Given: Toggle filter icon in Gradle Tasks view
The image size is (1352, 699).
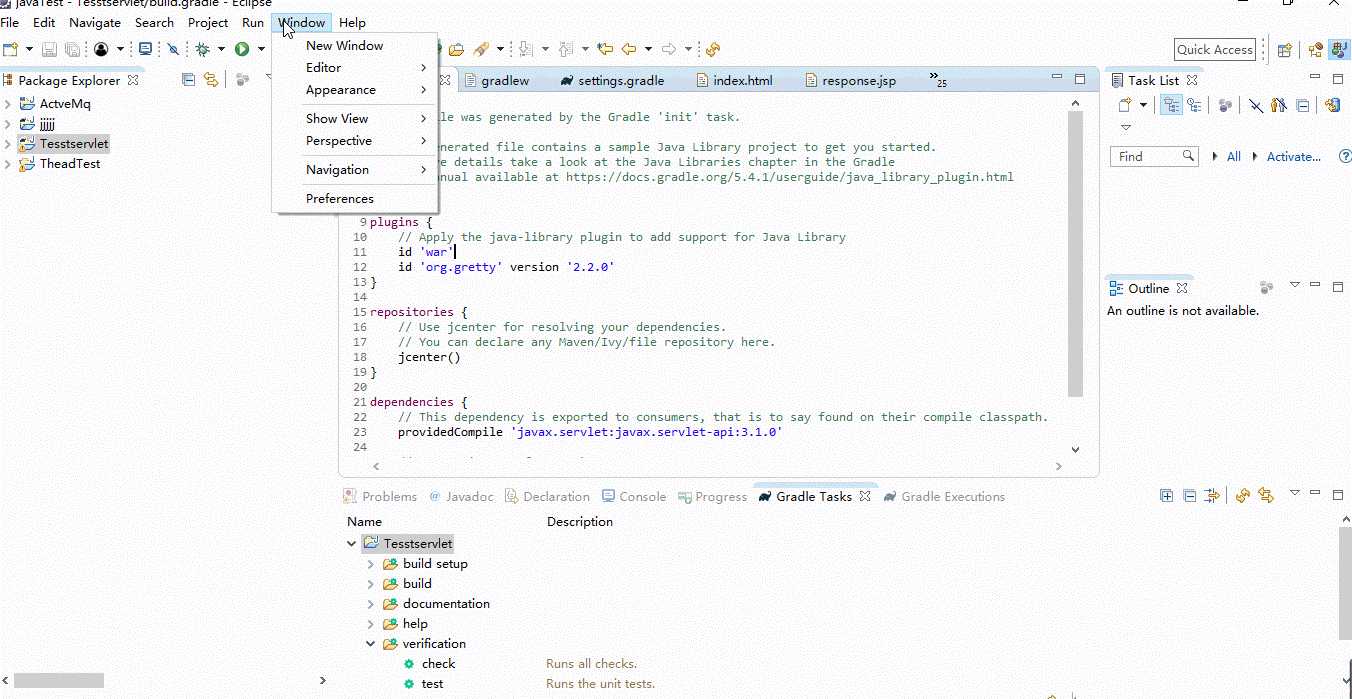Looking at the screenshot, I should [x=1212, y=495].
